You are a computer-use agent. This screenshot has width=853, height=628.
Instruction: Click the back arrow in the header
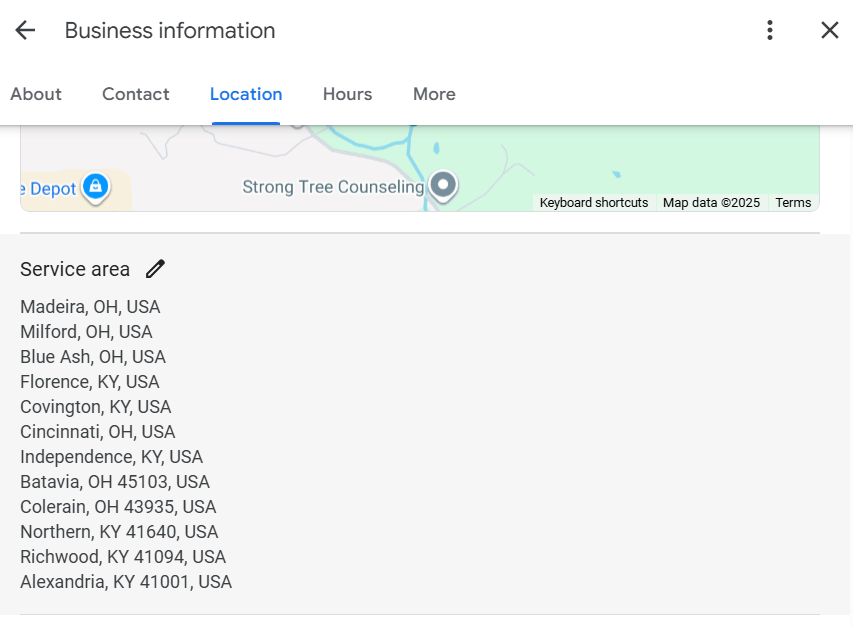[24, 30]
